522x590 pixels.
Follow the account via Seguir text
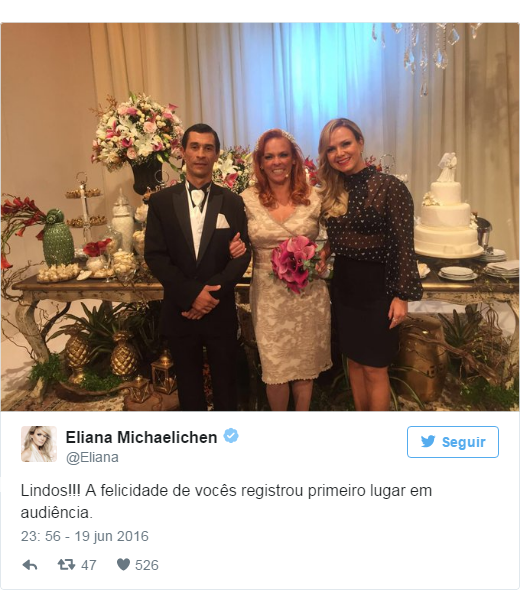[x=464, y=442]
